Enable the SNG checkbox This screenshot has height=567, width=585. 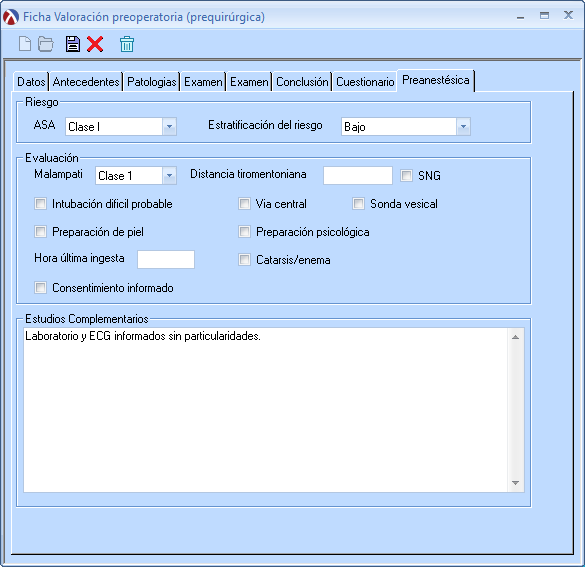(406, 175)
